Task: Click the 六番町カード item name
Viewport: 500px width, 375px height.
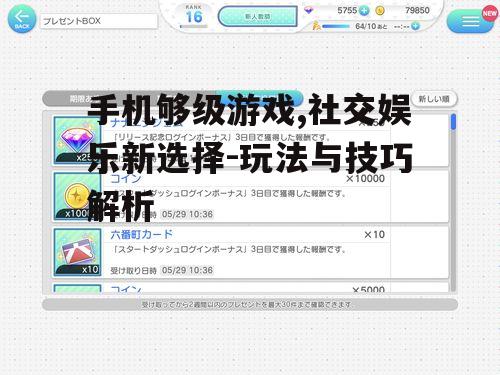Action: [x=141, y=235]
